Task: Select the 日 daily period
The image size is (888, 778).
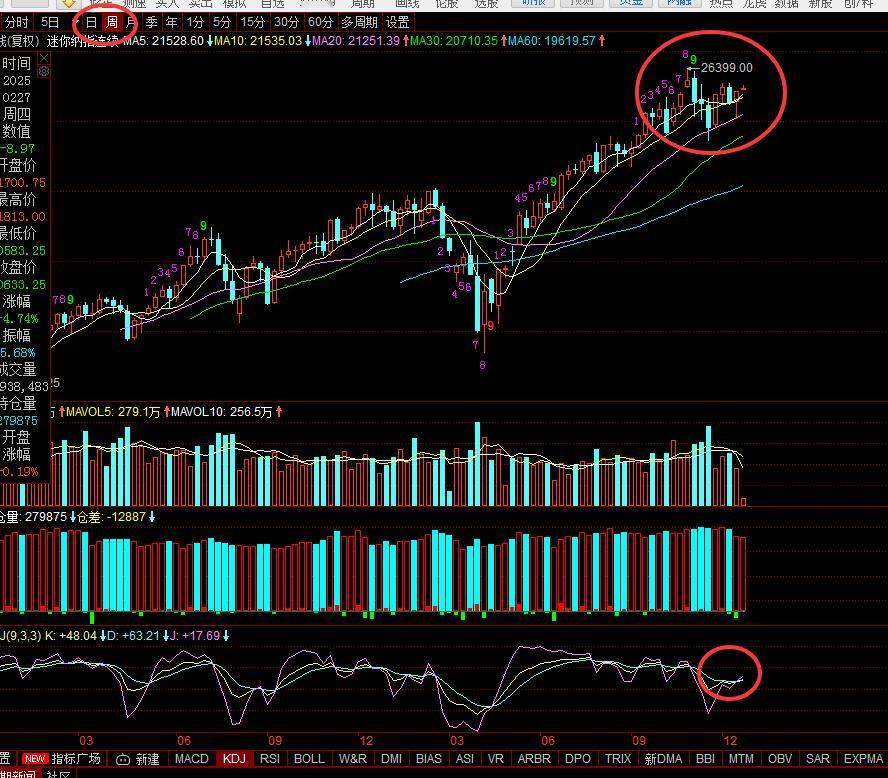Action: [x=91, y=23]
